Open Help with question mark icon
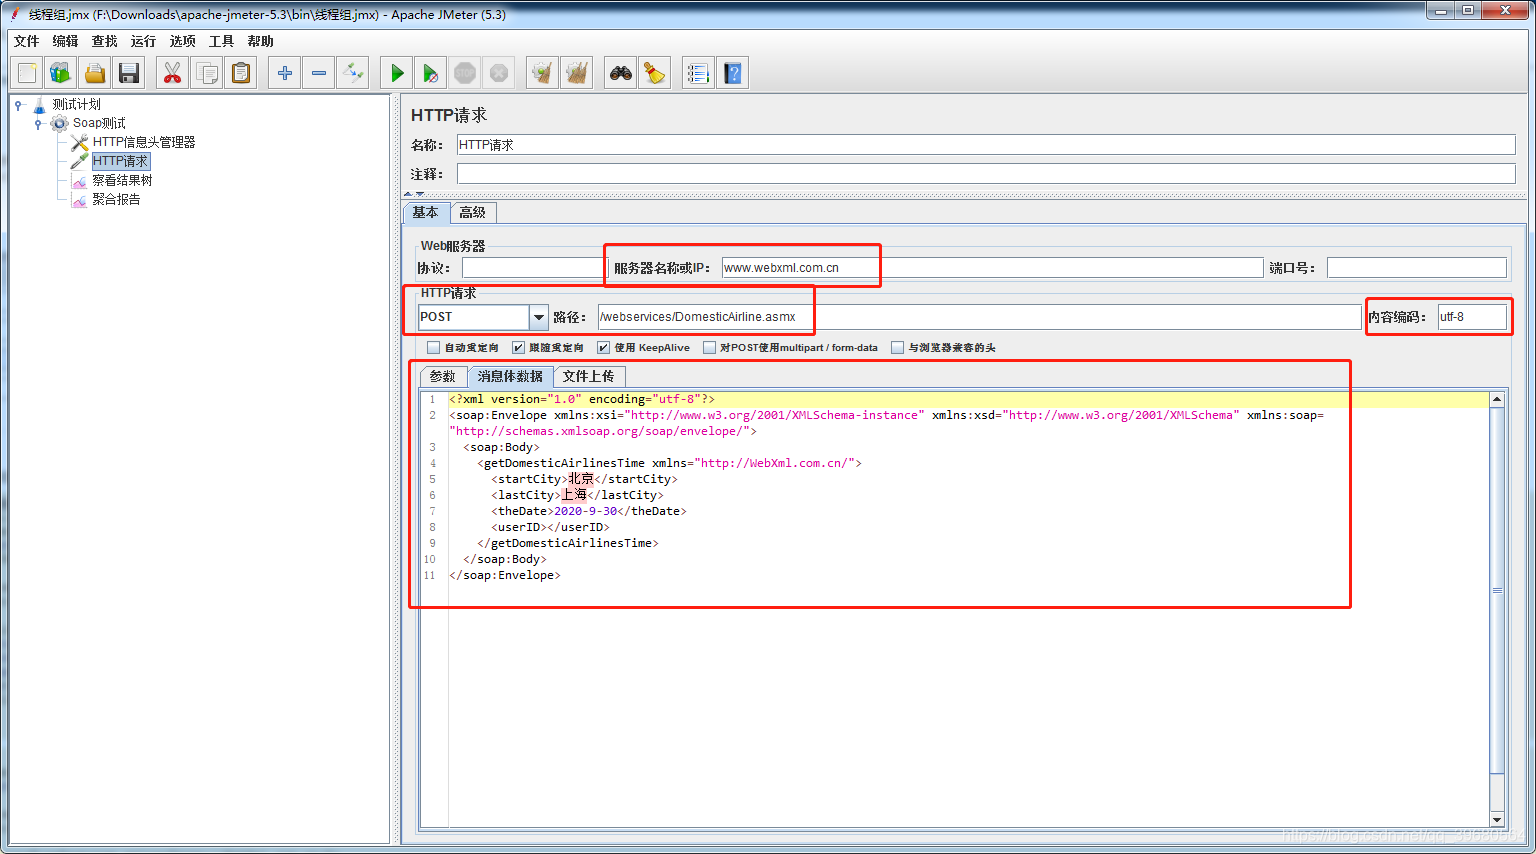This screenshot has width=1536, height=854. (x=733, y=73)
